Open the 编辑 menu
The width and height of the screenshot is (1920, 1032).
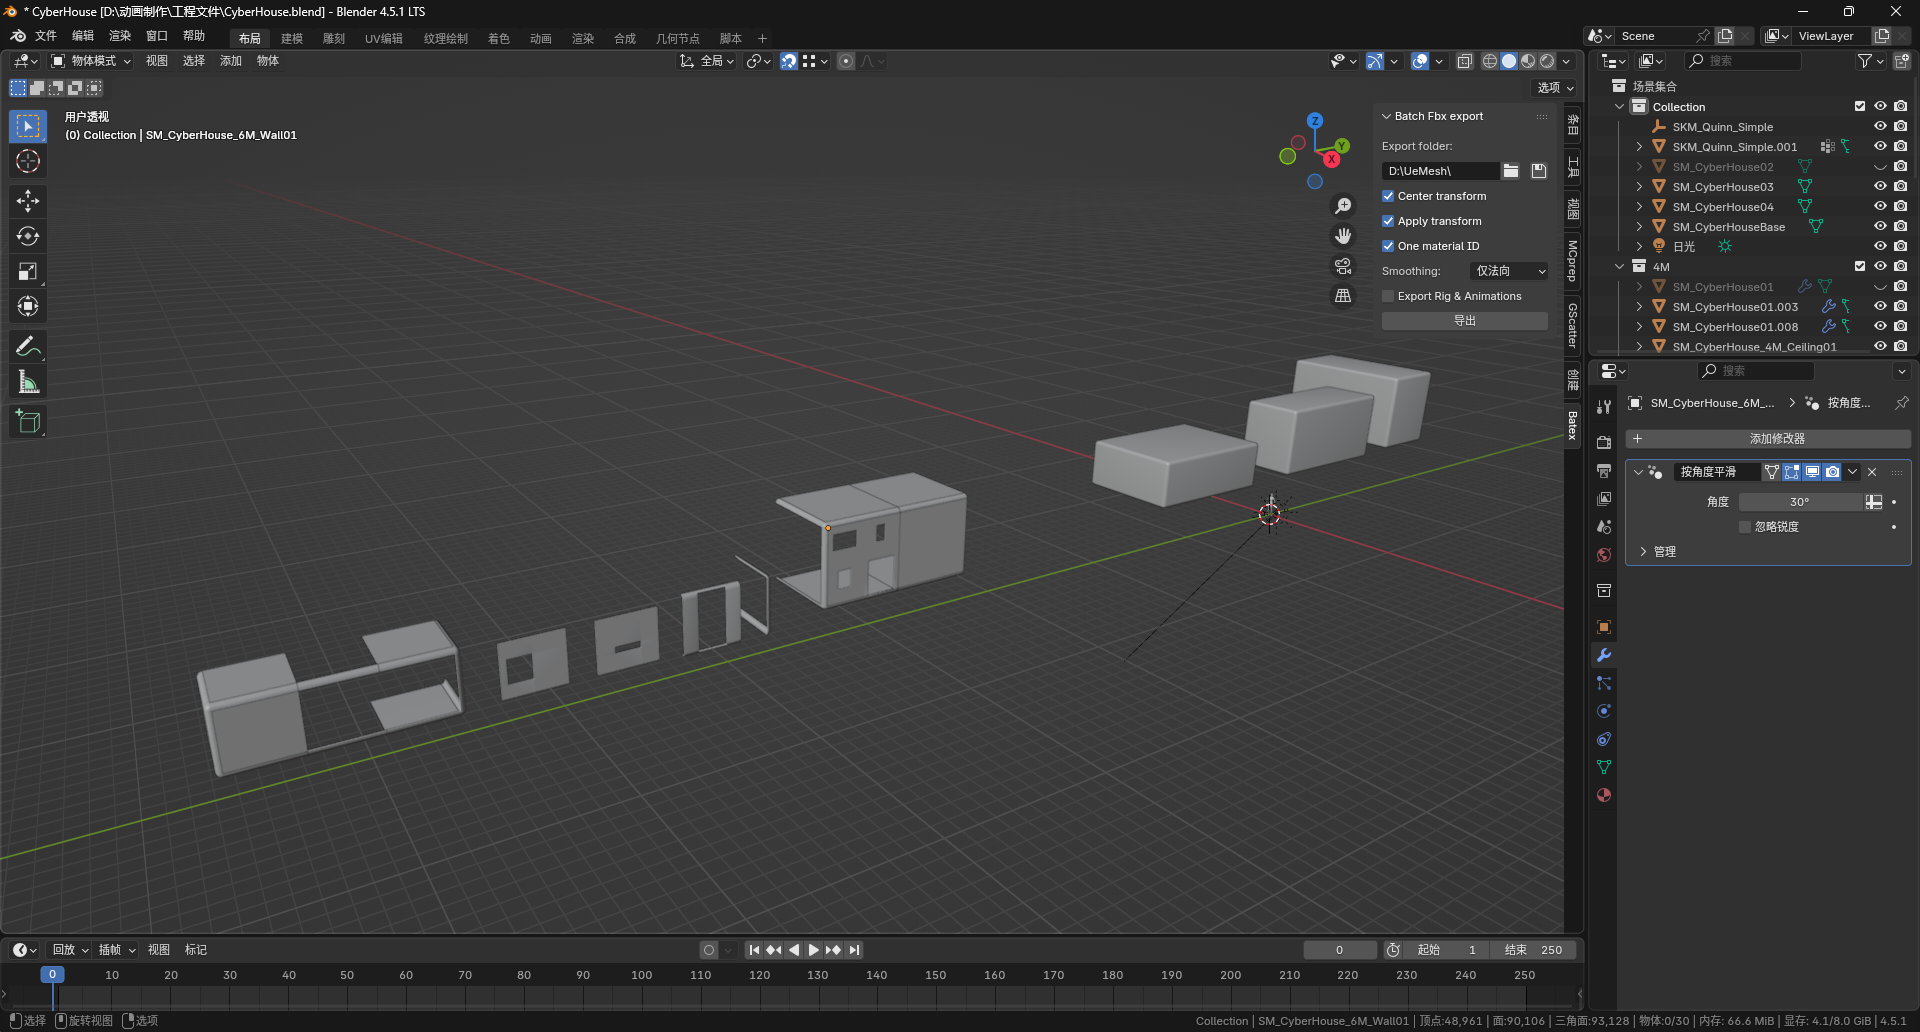click(83, 36)
